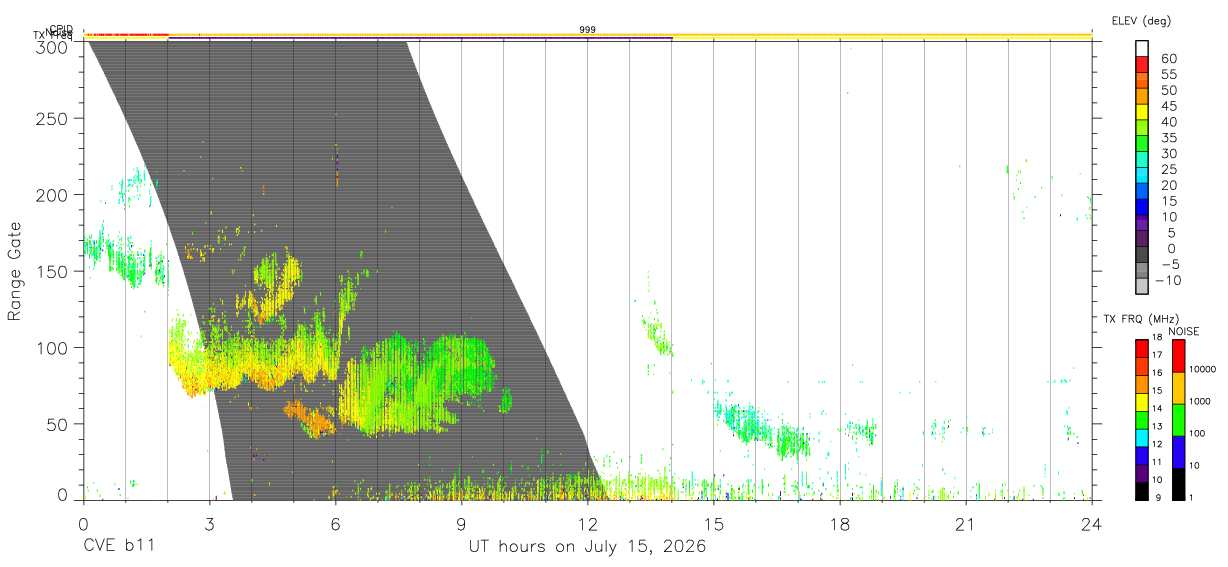The width and height of the screenshot is (1228, 567).
Task: Click the "10000" label on NOISE scale
Action: tap(1203, 369)
